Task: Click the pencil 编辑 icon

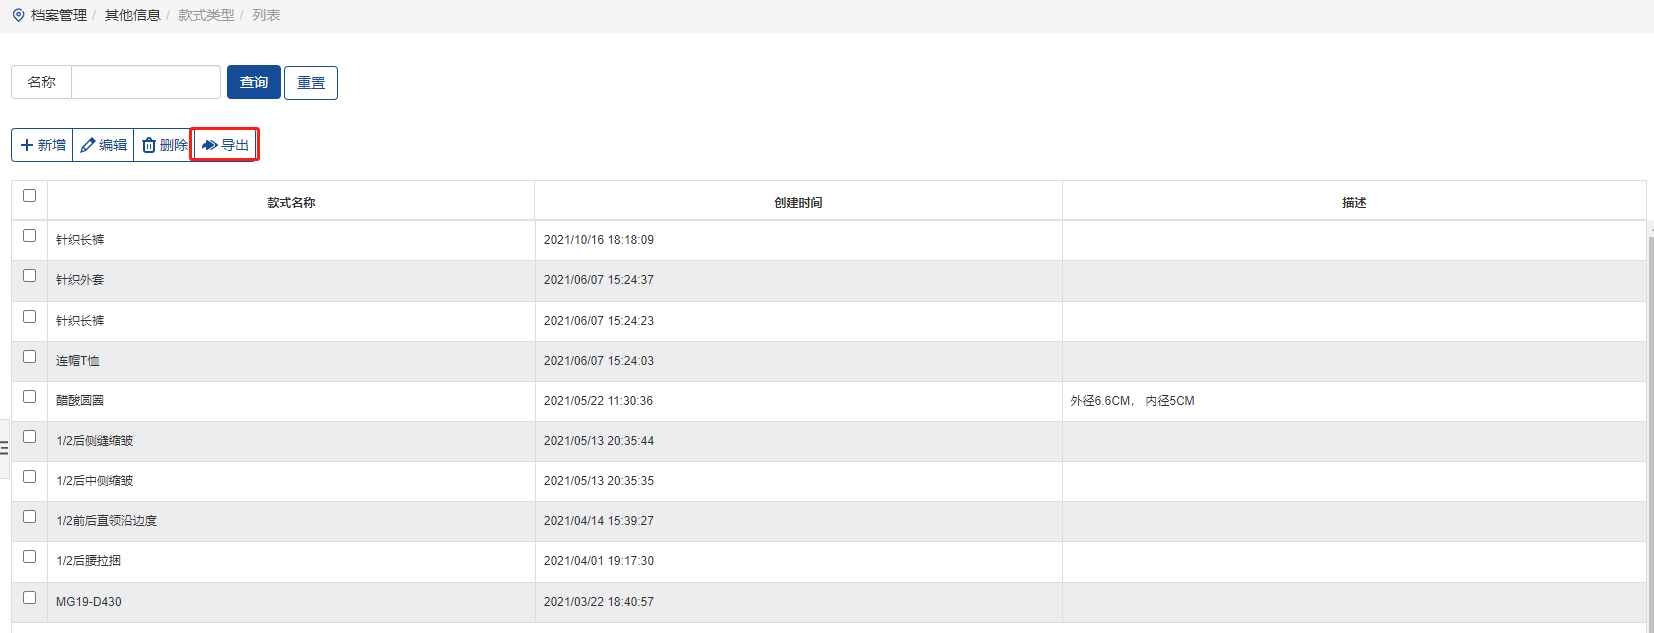Action: pyautogui.click(x=88, y=145)
